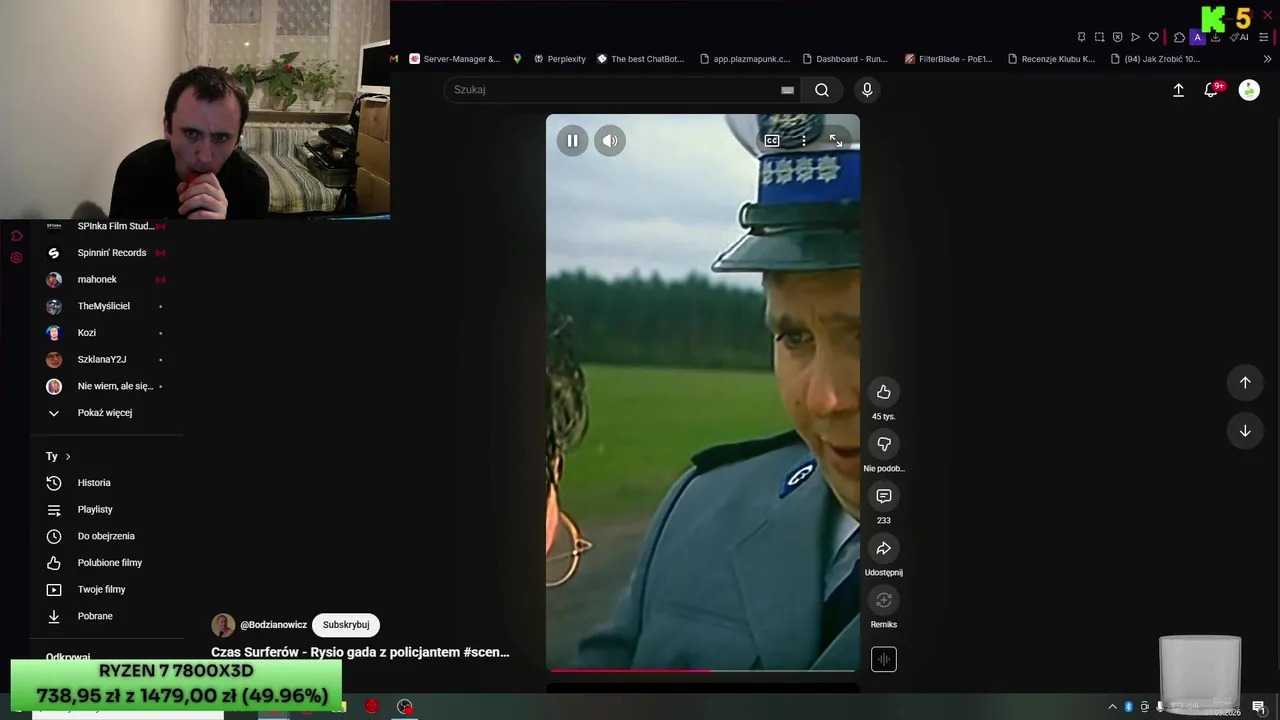
Task: Open Historia in the sidebar
Action: 106,483
